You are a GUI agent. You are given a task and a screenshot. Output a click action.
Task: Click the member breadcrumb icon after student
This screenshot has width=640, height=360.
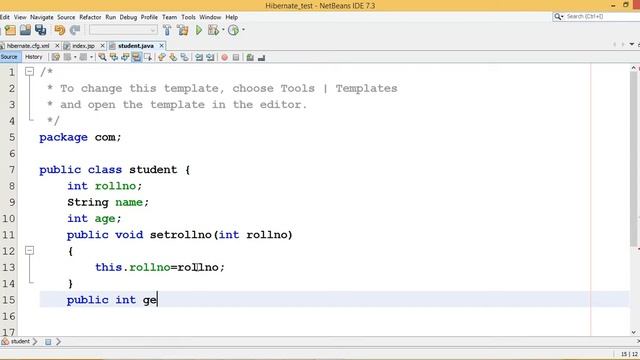[x=48, y=342]
